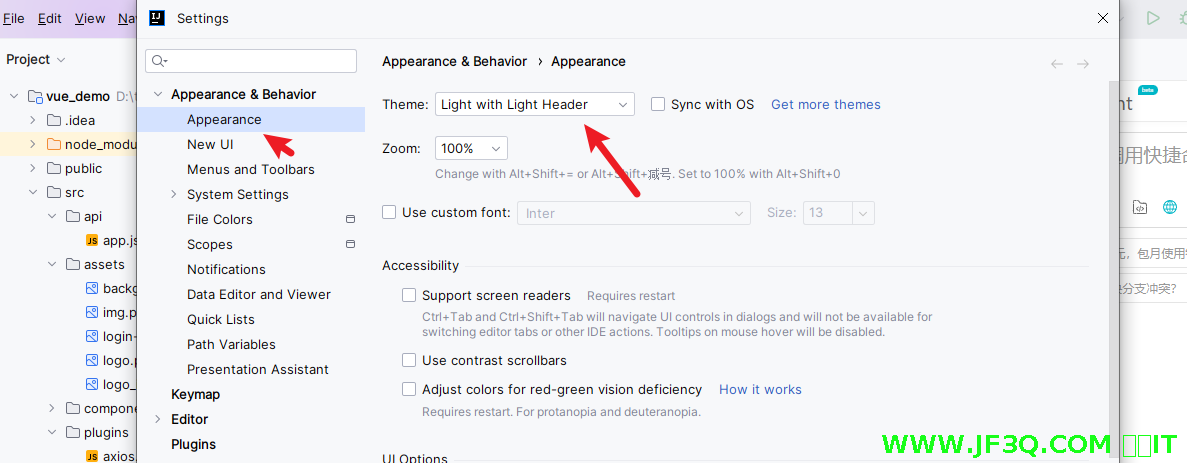The width and height of the screenshot is (1187, 463).
Task: Toggle the Use custom font checkbox
Action: point(390,212)
